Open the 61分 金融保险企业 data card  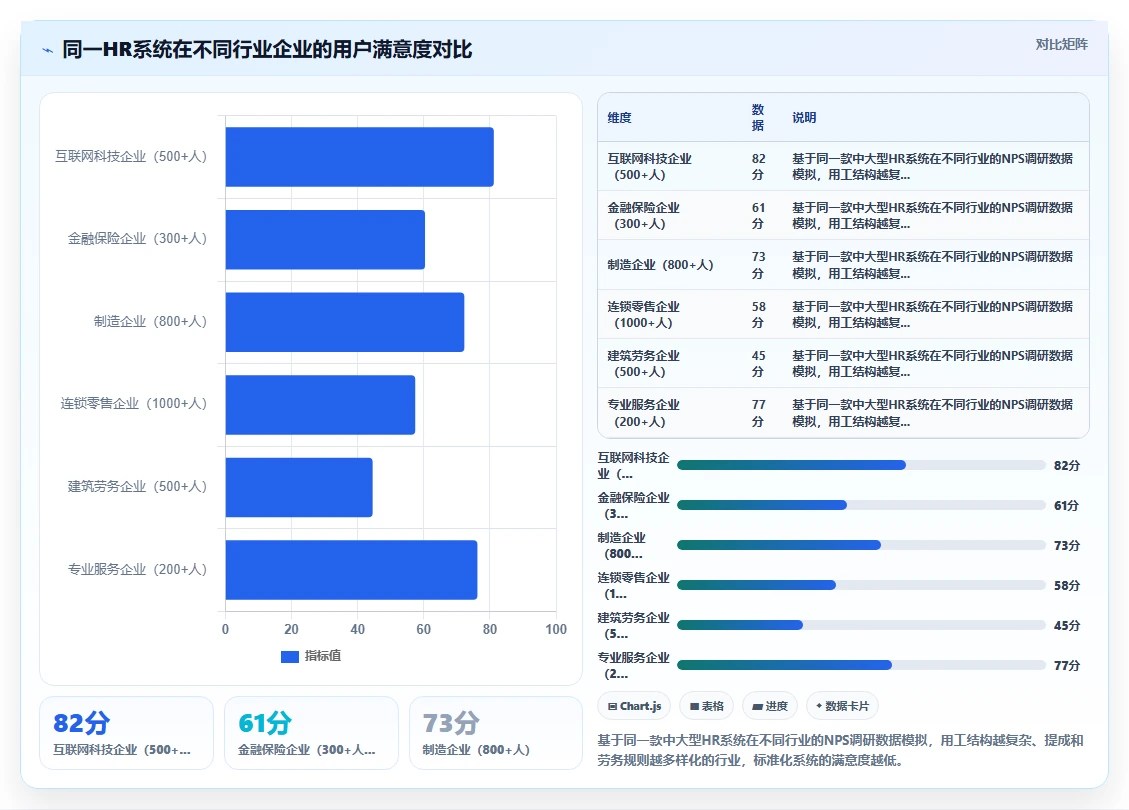[x=311, y=733]
